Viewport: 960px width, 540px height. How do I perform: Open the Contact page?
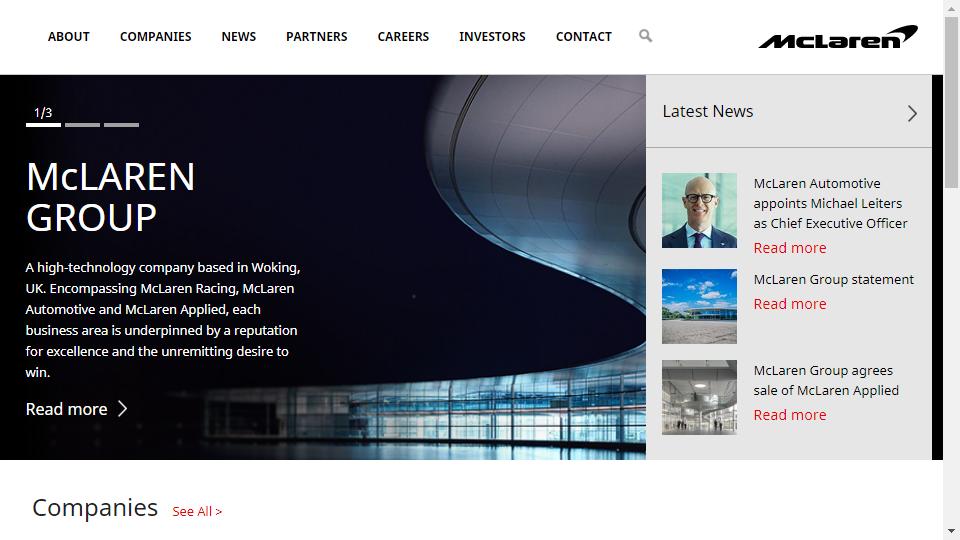pyautogui.click(x=583, y=37)
